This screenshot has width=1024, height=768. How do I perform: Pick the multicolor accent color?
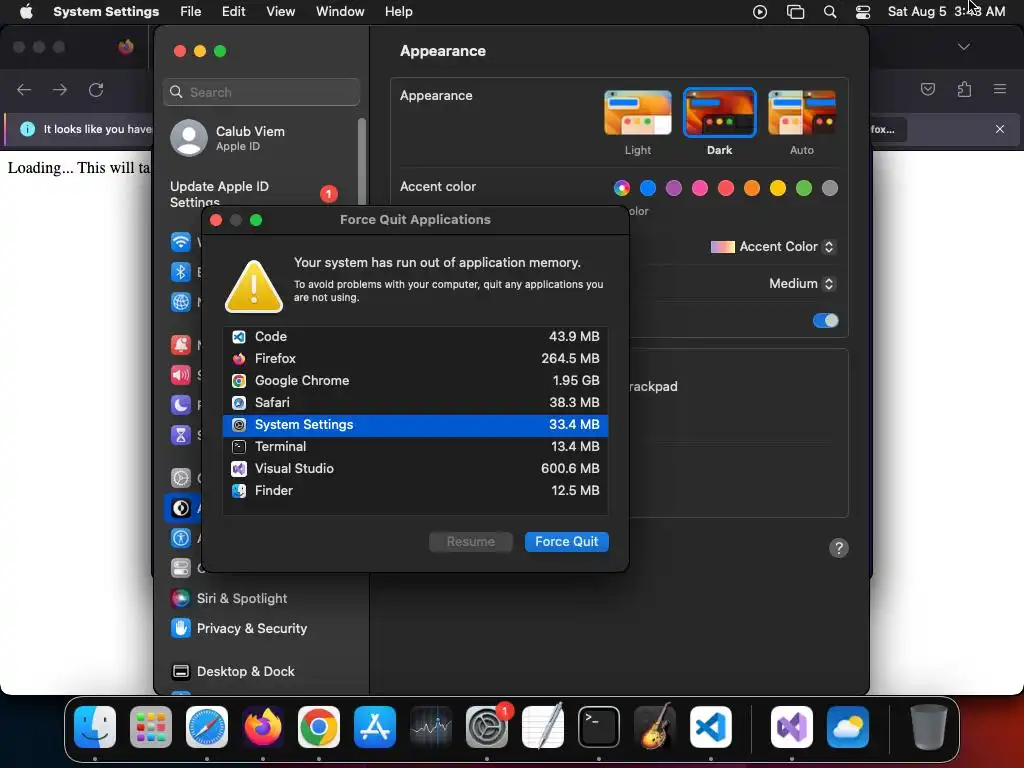click(622, 188)
